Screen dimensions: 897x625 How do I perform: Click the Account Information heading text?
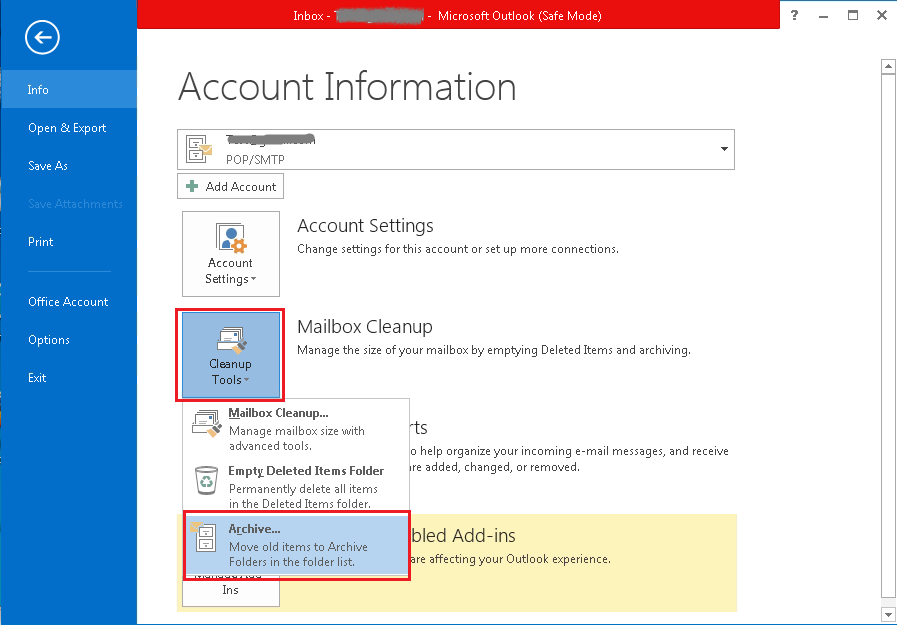pos(347,87)
